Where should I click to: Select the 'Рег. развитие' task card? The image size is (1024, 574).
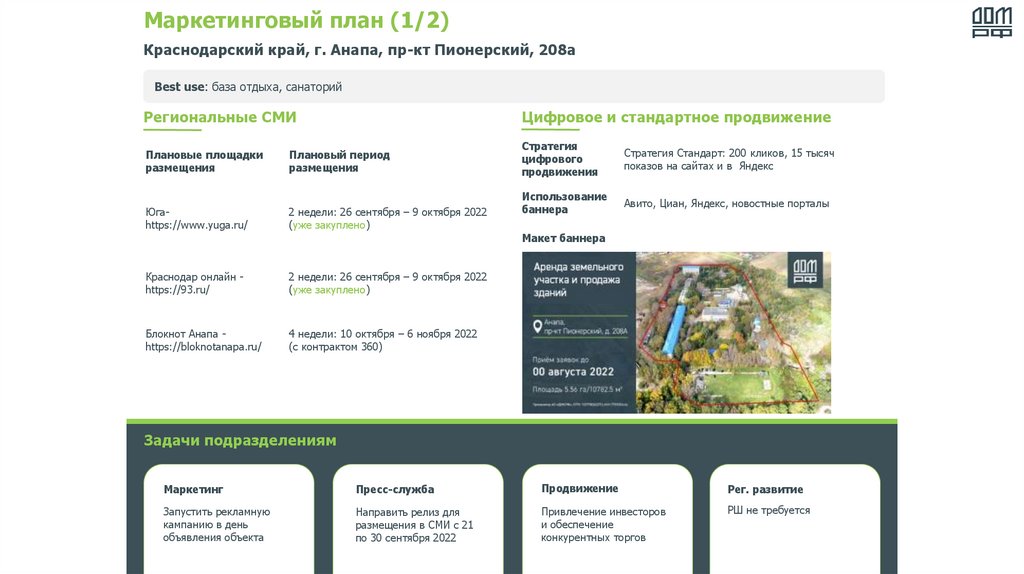tap(795, 519)
